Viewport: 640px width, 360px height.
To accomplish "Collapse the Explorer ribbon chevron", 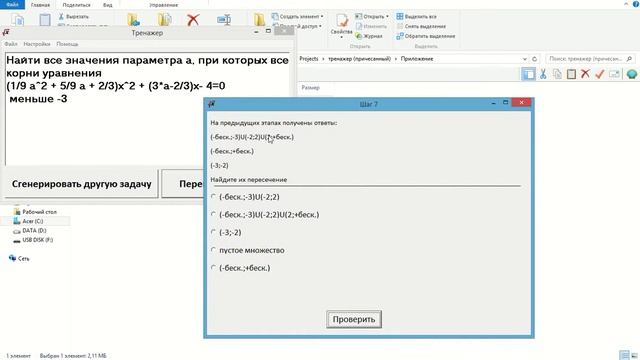I will (x=626, y=4).
